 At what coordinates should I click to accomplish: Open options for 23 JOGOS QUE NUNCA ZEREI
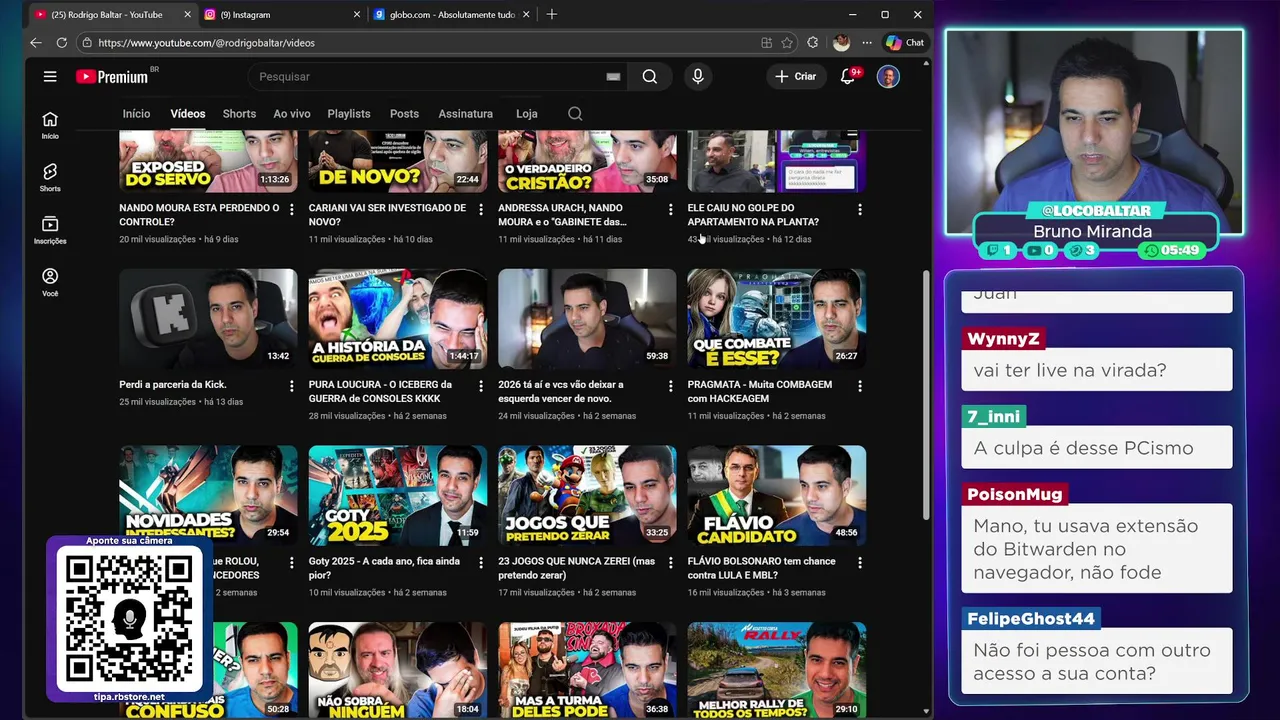click(x=671, y=563)
